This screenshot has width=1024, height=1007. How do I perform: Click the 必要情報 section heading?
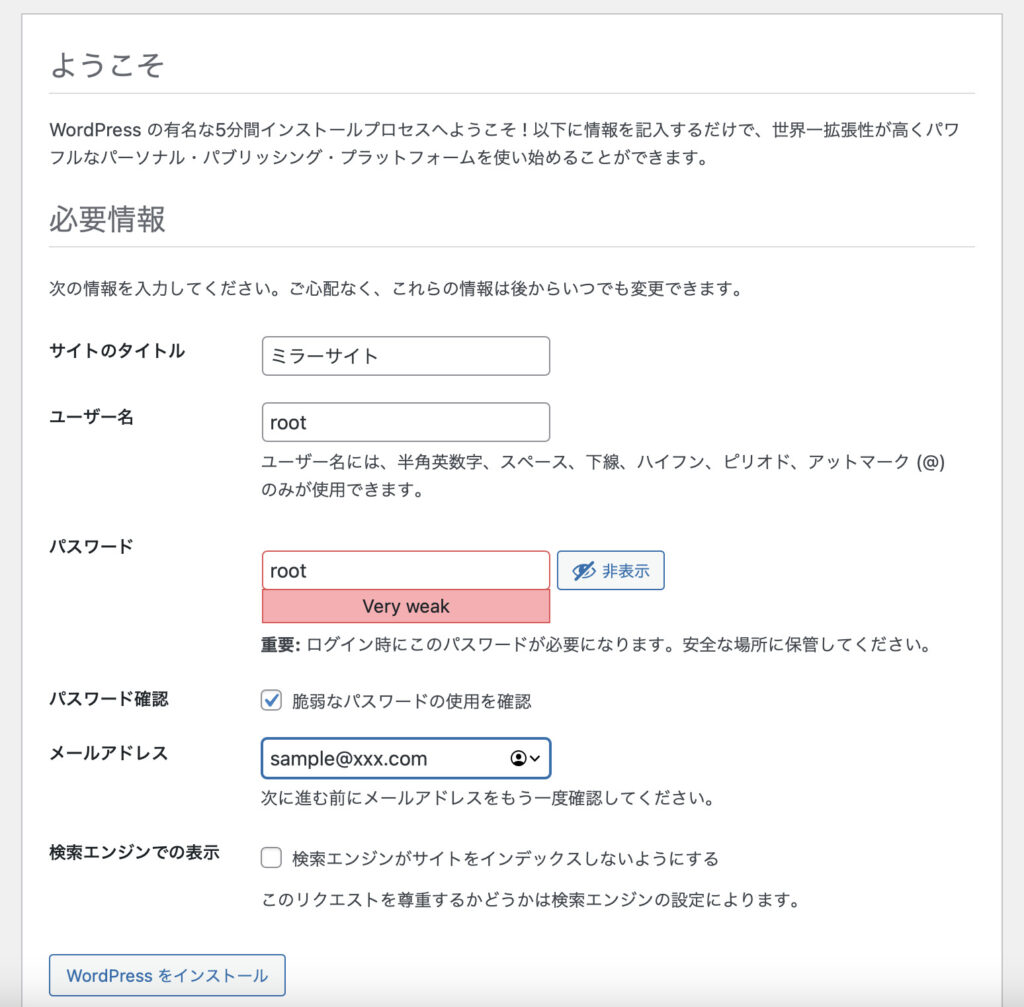(x=107, y=219)
